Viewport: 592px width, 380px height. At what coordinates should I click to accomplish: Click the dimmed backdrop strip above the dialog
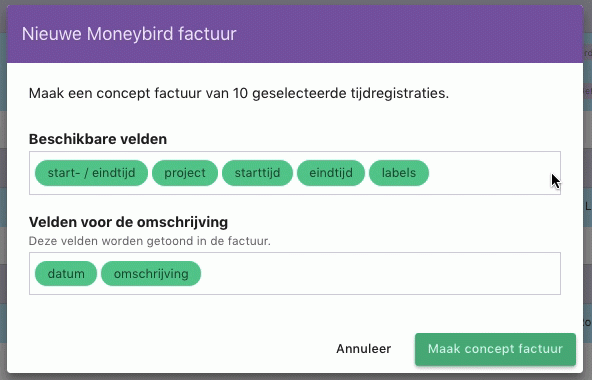coord(296,2)
